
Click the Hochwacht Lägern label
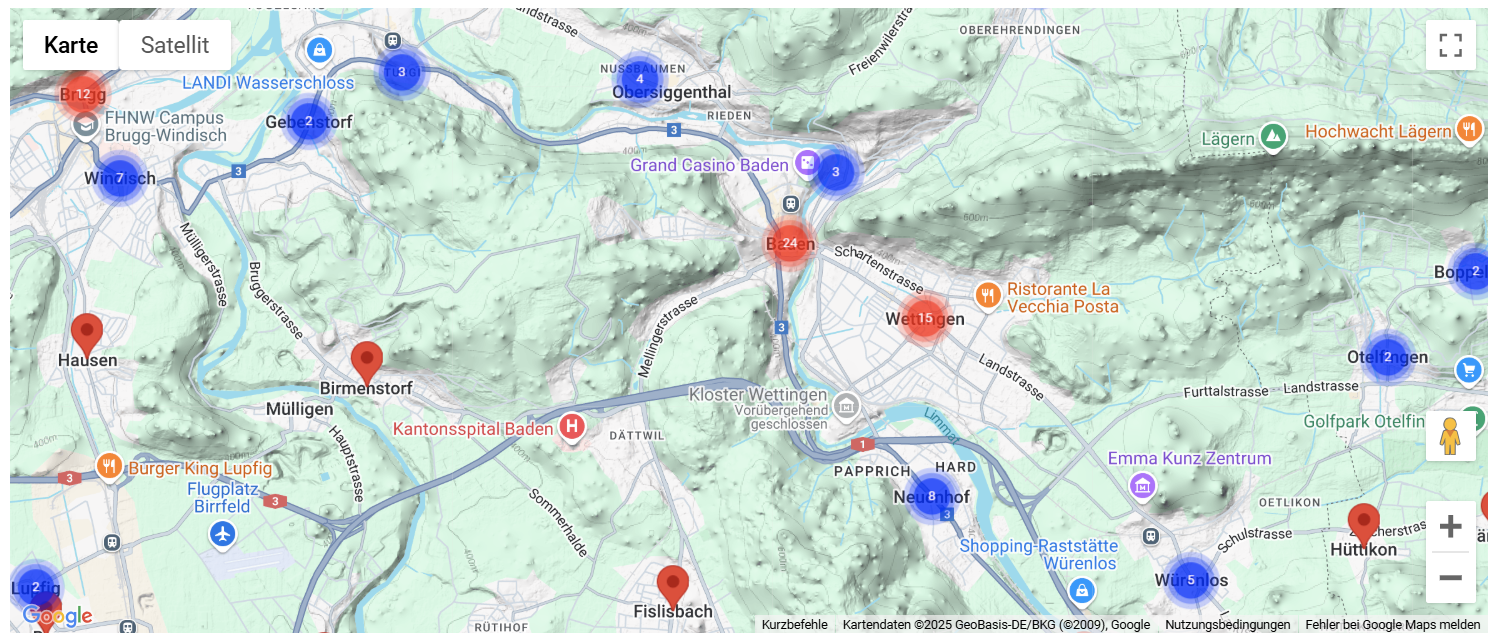point(1378,132)
